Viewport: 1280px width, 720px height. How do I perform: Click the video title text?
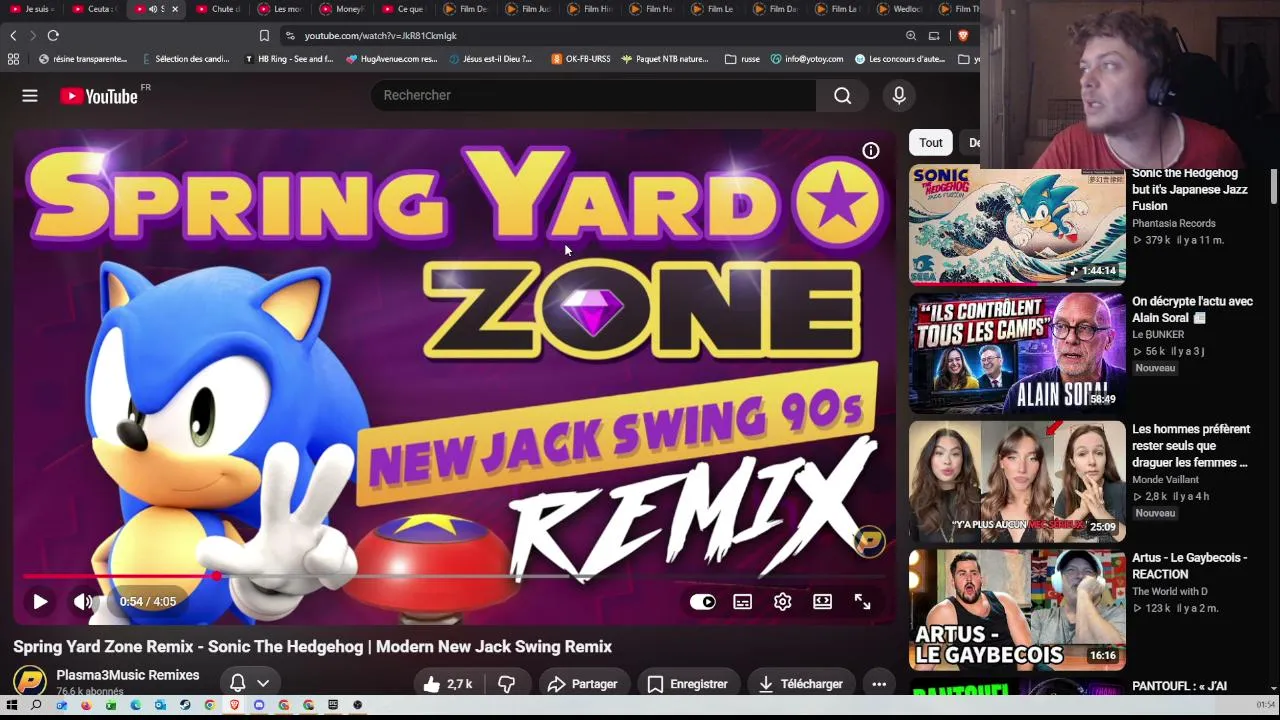click(x=313, y=647)
